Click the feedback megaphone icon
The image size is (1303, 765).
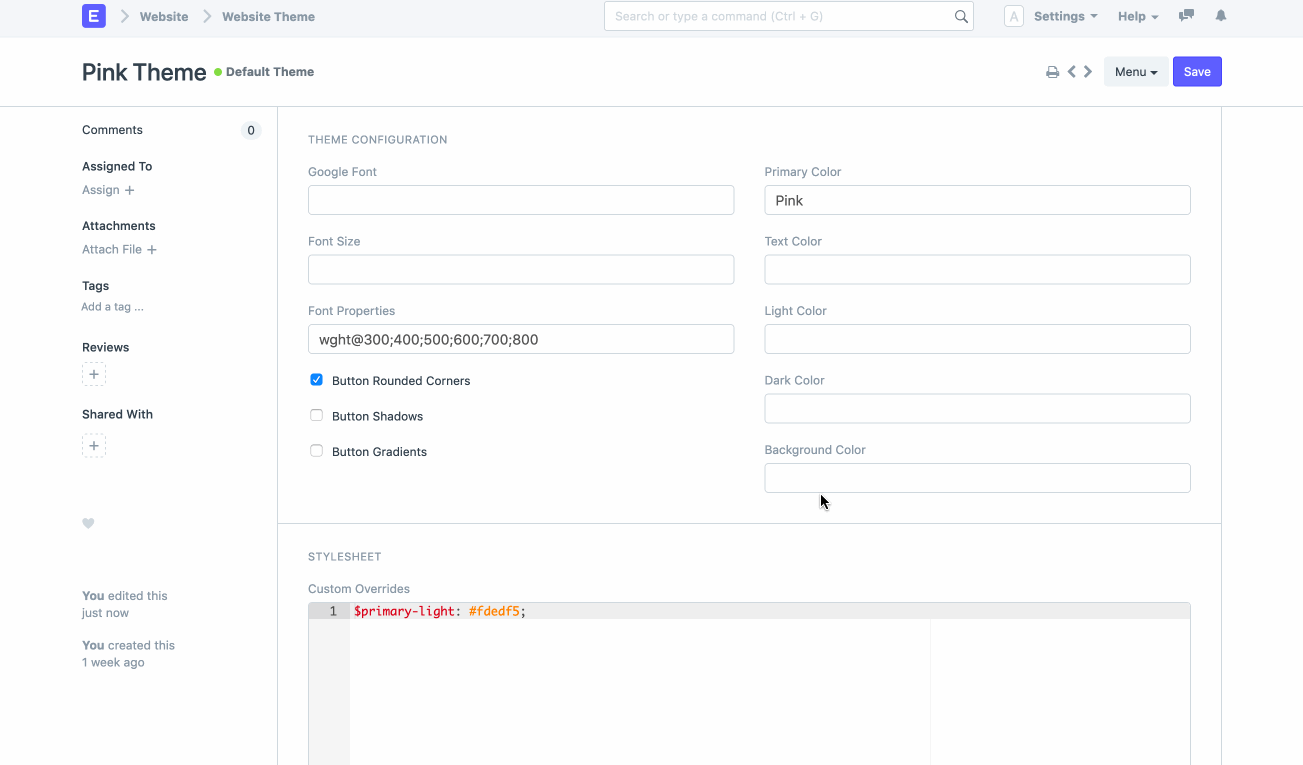1186,16
